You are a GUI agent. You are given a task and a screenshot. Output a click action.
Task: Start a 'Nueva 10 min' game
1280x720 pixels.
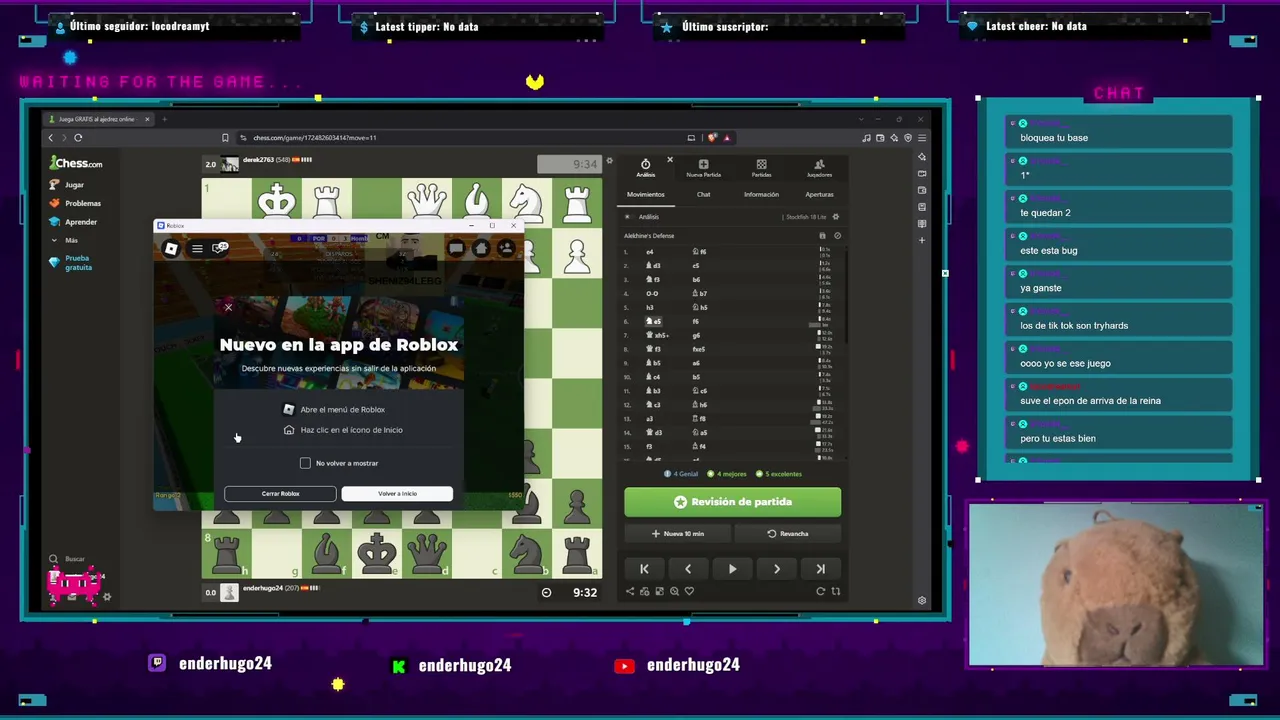(x=678, y=534)
